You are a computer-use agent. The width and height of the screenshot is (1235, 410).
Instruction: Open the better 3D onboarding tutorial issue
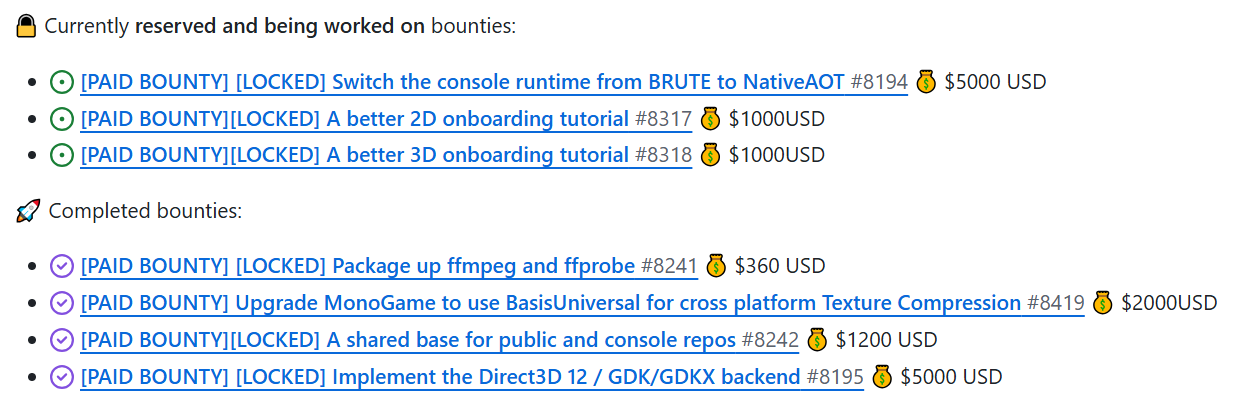point(355,155)
